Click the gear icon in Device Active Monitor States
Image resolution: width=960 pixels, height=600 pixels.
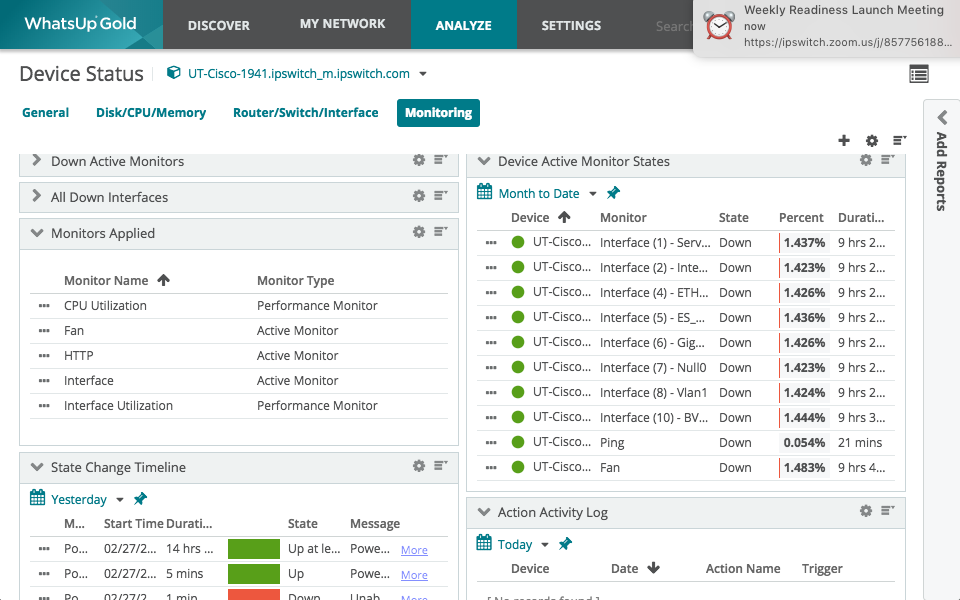pyautogui.click(x=866, y=160)
